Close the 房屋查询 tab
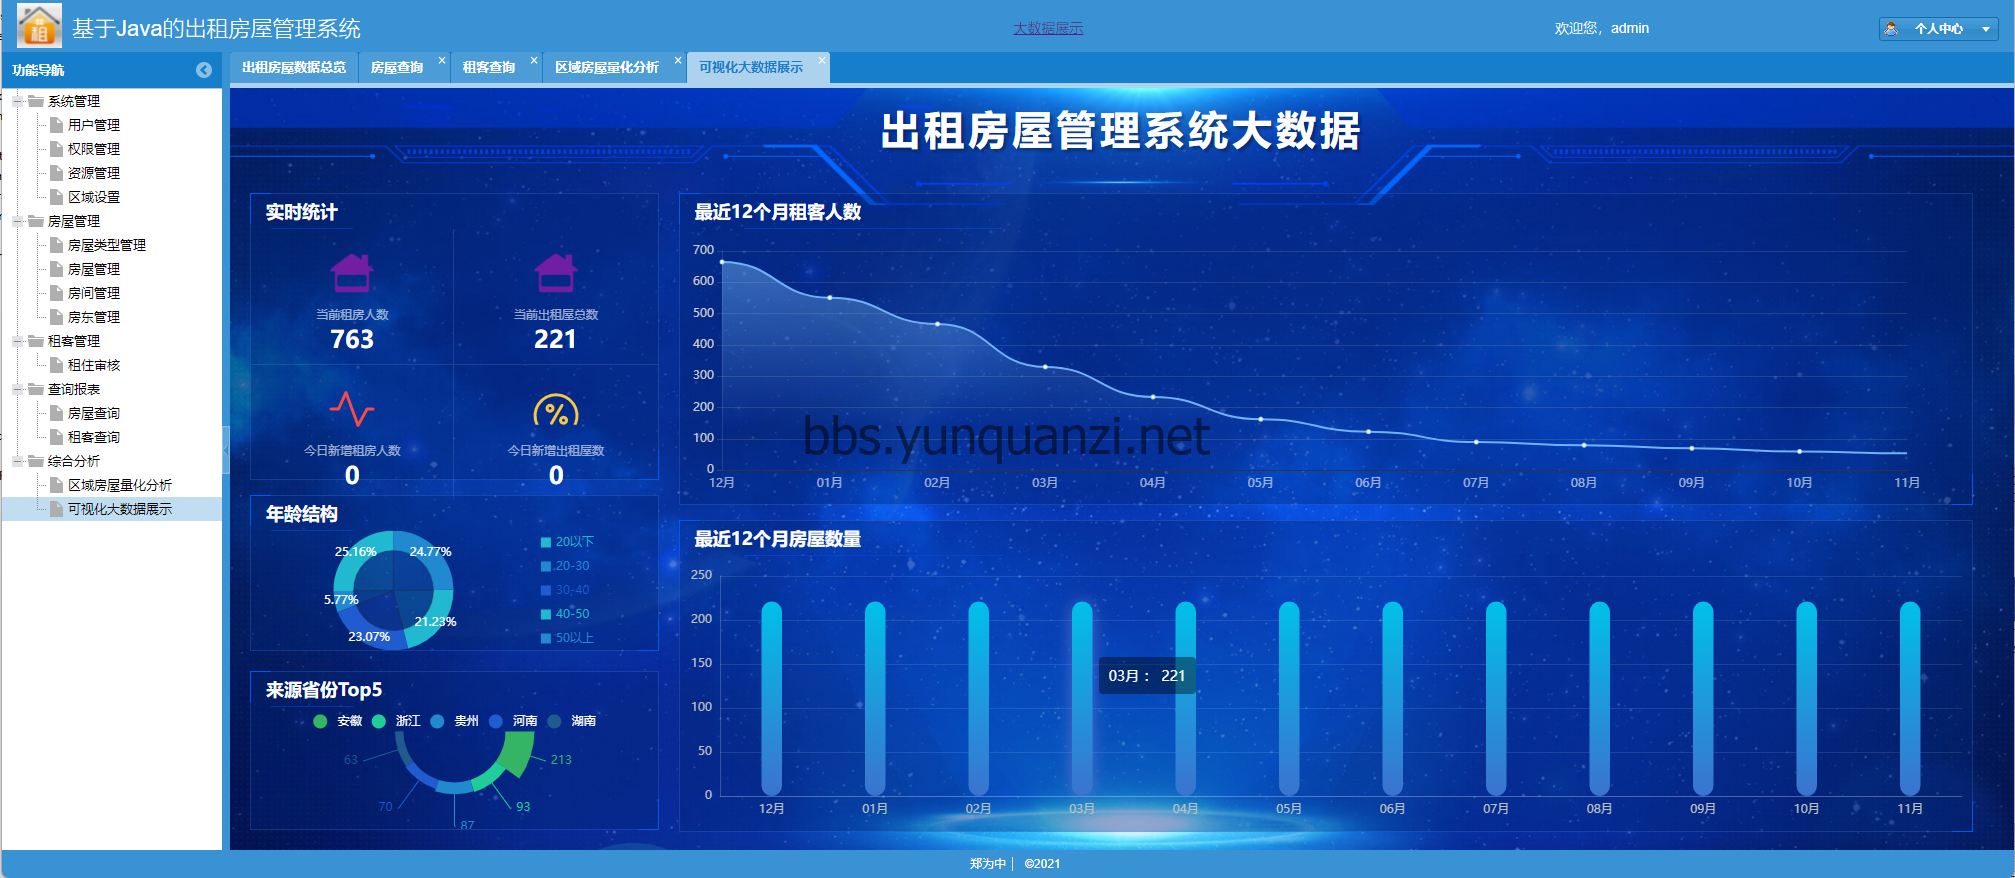The width and height of the screenshot is (2015, 878). tap(442, 61)
